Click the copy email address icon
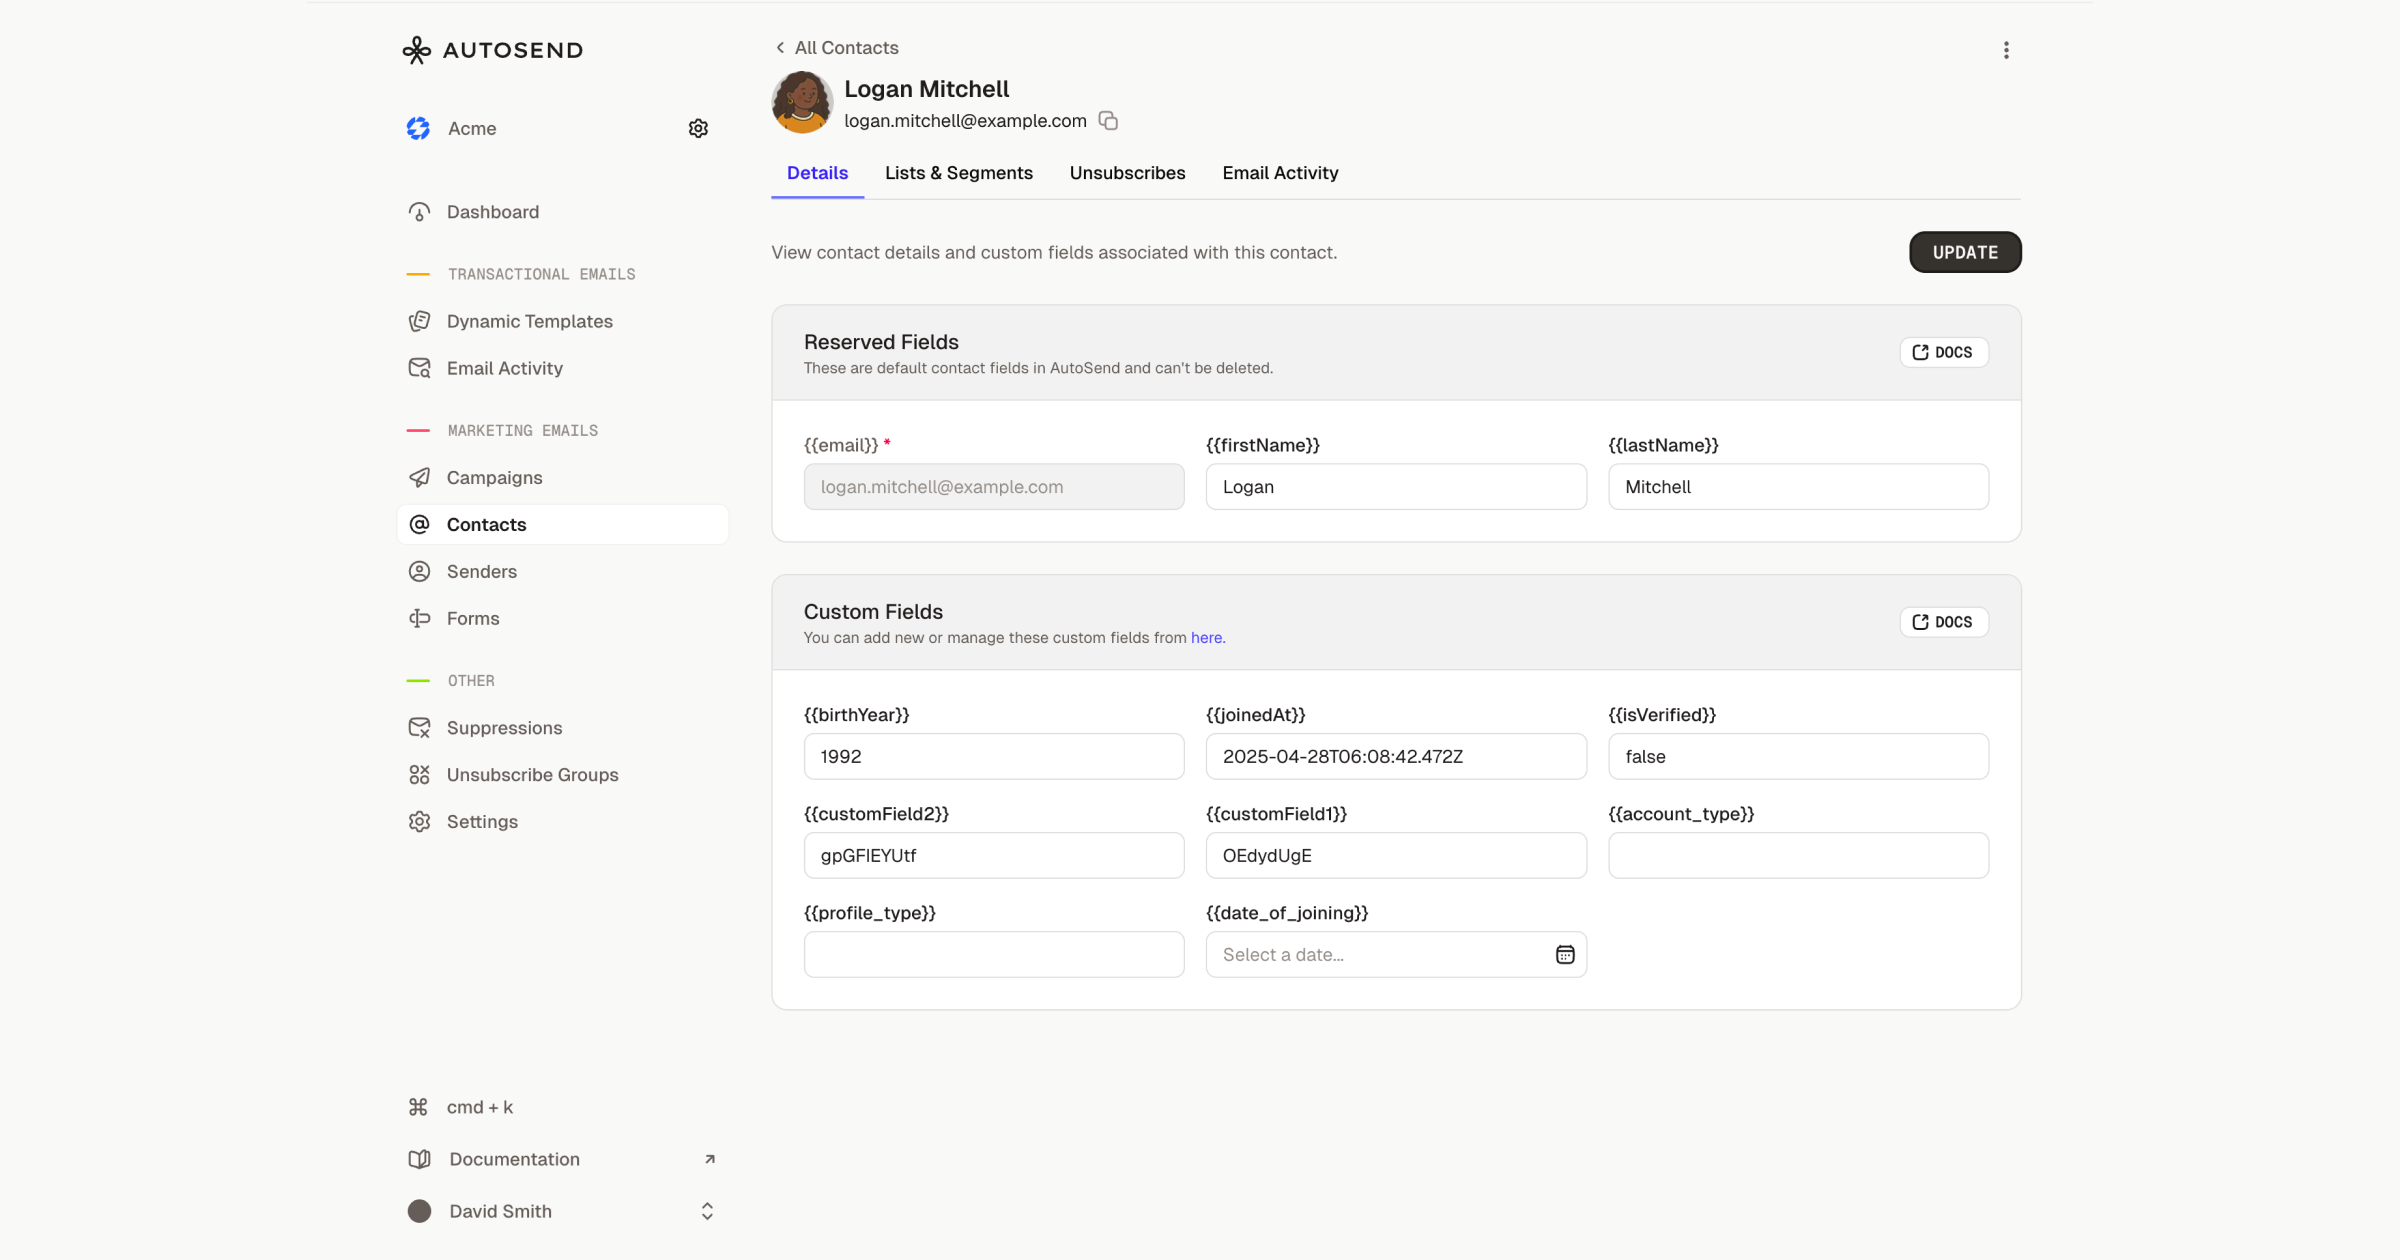Viewport: 2400px width, 1260px height. 1108,121
